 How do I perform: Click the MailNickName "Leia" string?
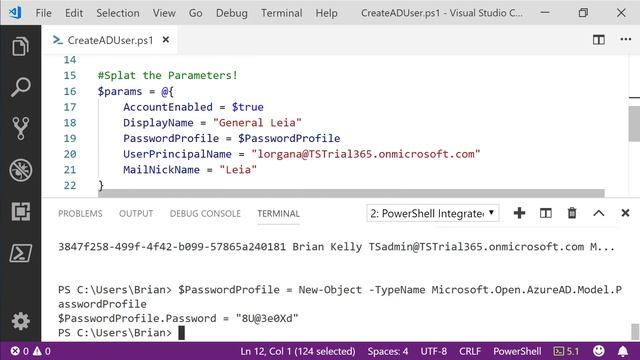coord(238,170)
